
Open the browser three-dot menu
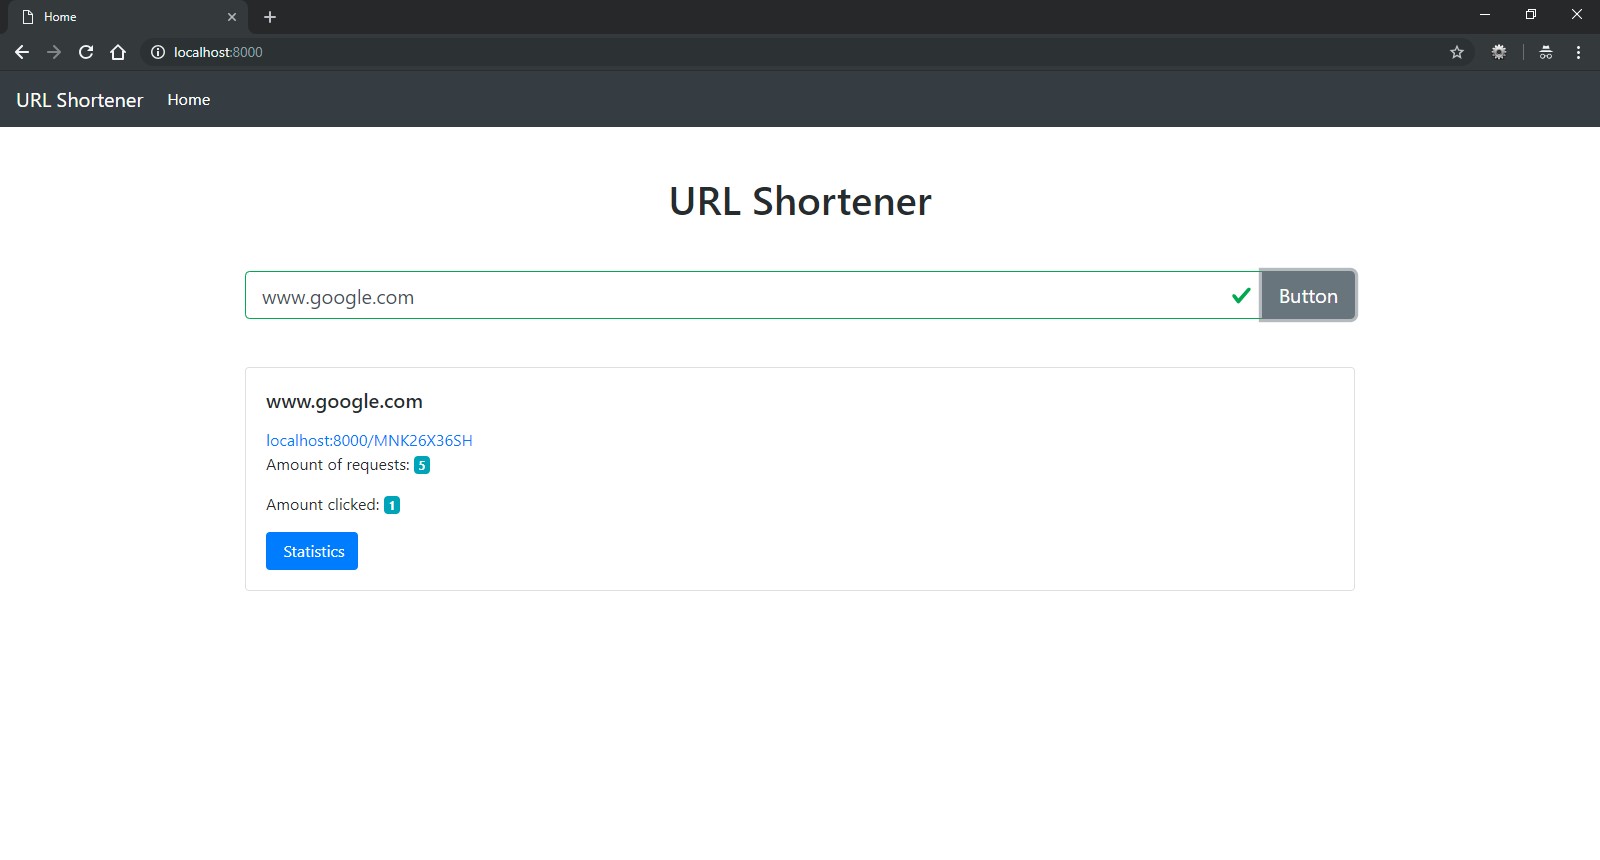(1579, 52)
